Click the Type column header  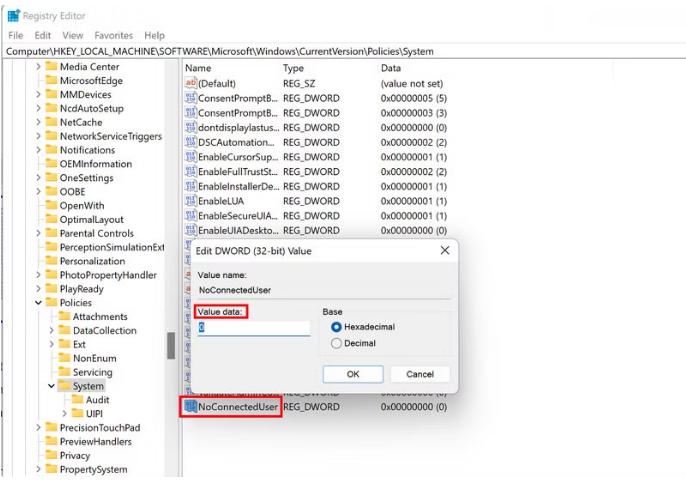coord(293,68)
